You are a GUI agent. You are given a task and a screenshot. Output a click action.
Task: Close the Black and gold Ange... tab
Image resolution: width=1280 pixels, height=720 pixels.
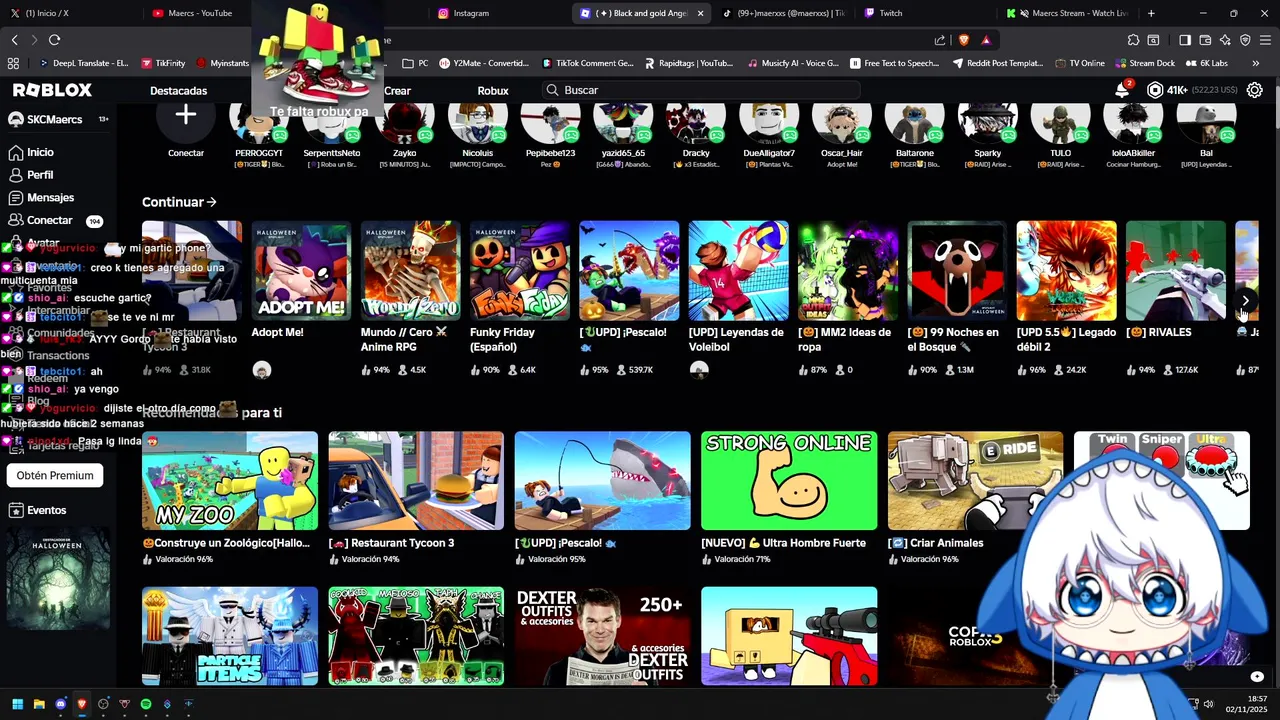point(700,13)
